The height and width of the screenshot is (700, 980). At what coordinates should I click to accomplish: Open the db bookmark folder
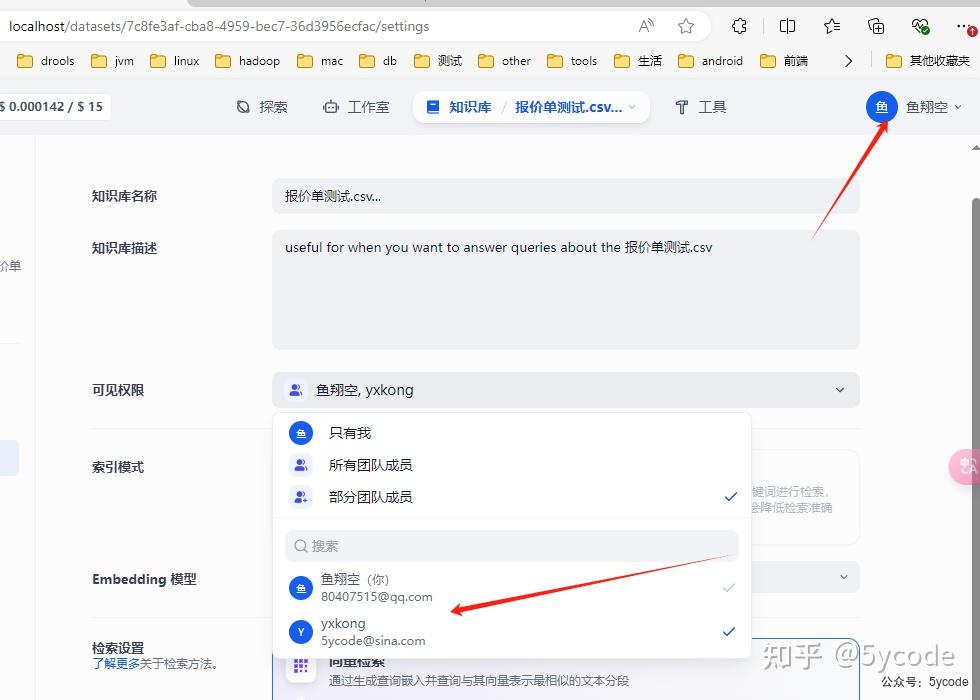click(x=378, y=61)
